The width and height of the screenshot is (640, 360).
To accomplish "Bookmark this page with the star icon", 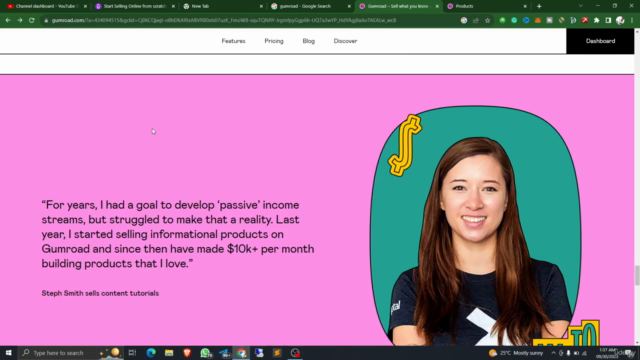I will pyautogui.click(x=487, y=20).
